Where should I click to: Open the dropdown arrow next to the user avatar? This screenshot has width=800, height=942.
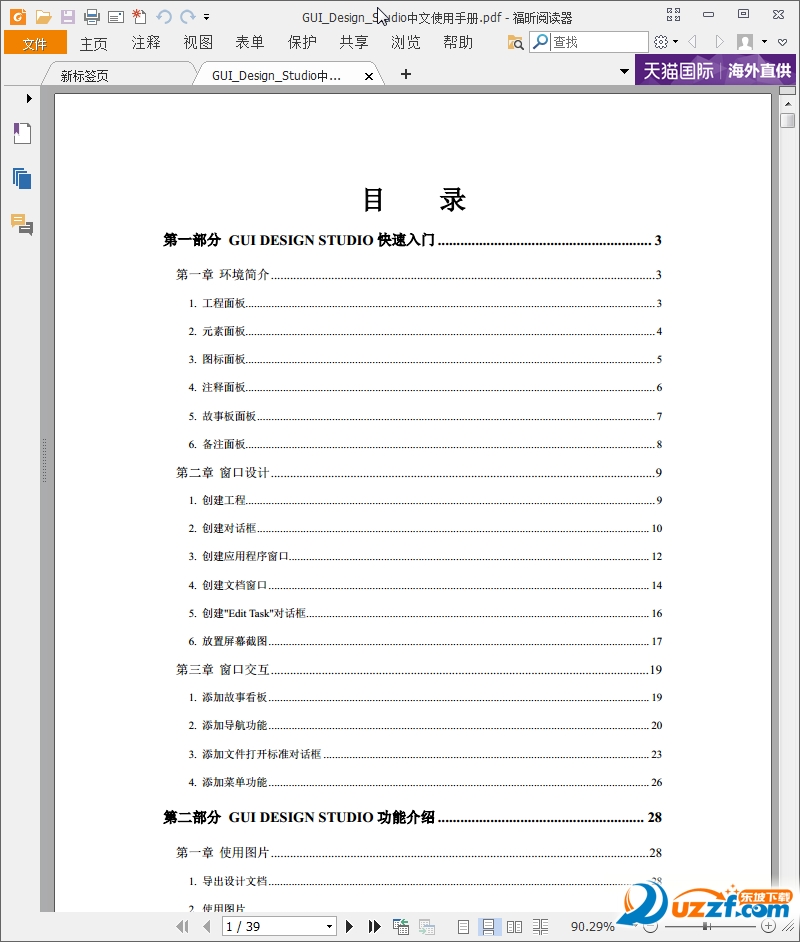click(764, 41)
